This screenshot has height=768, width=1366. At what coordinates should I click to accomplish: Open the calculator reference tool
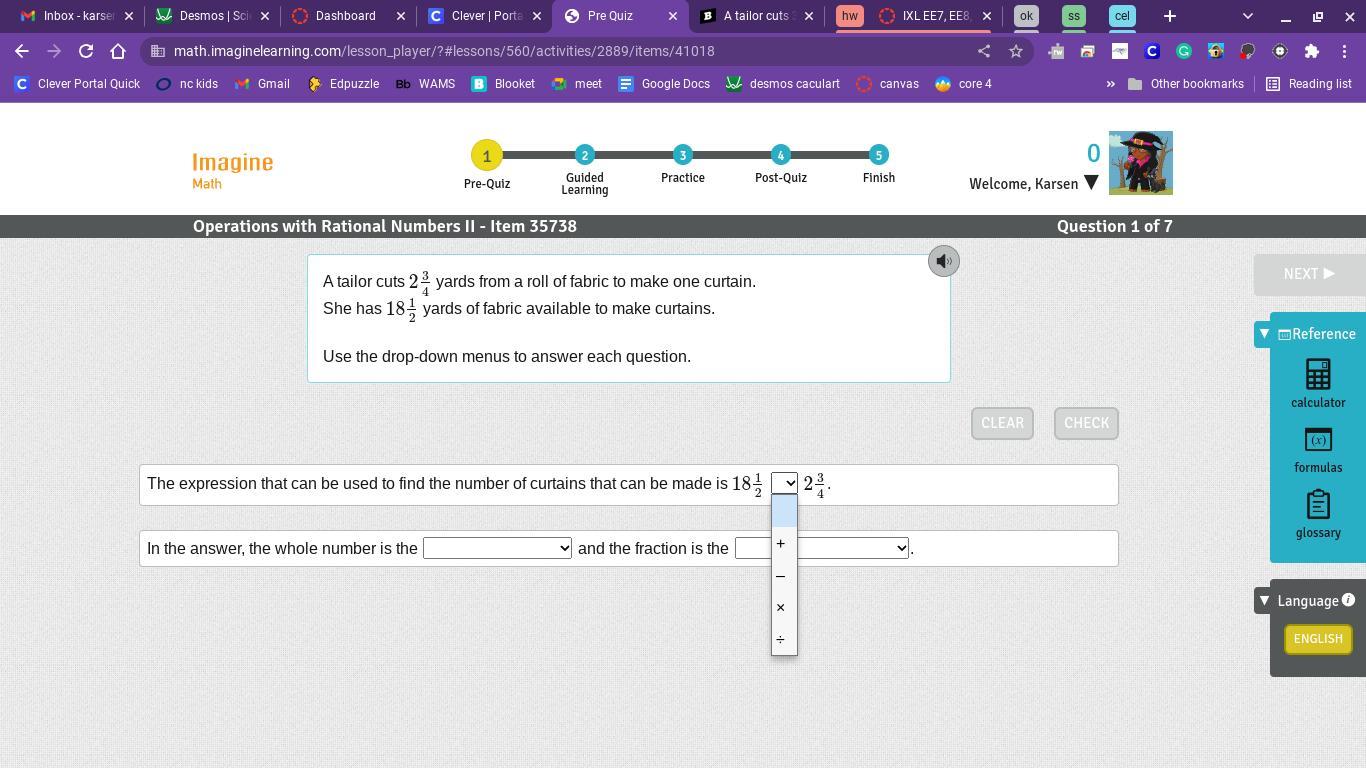[1318, 384]
